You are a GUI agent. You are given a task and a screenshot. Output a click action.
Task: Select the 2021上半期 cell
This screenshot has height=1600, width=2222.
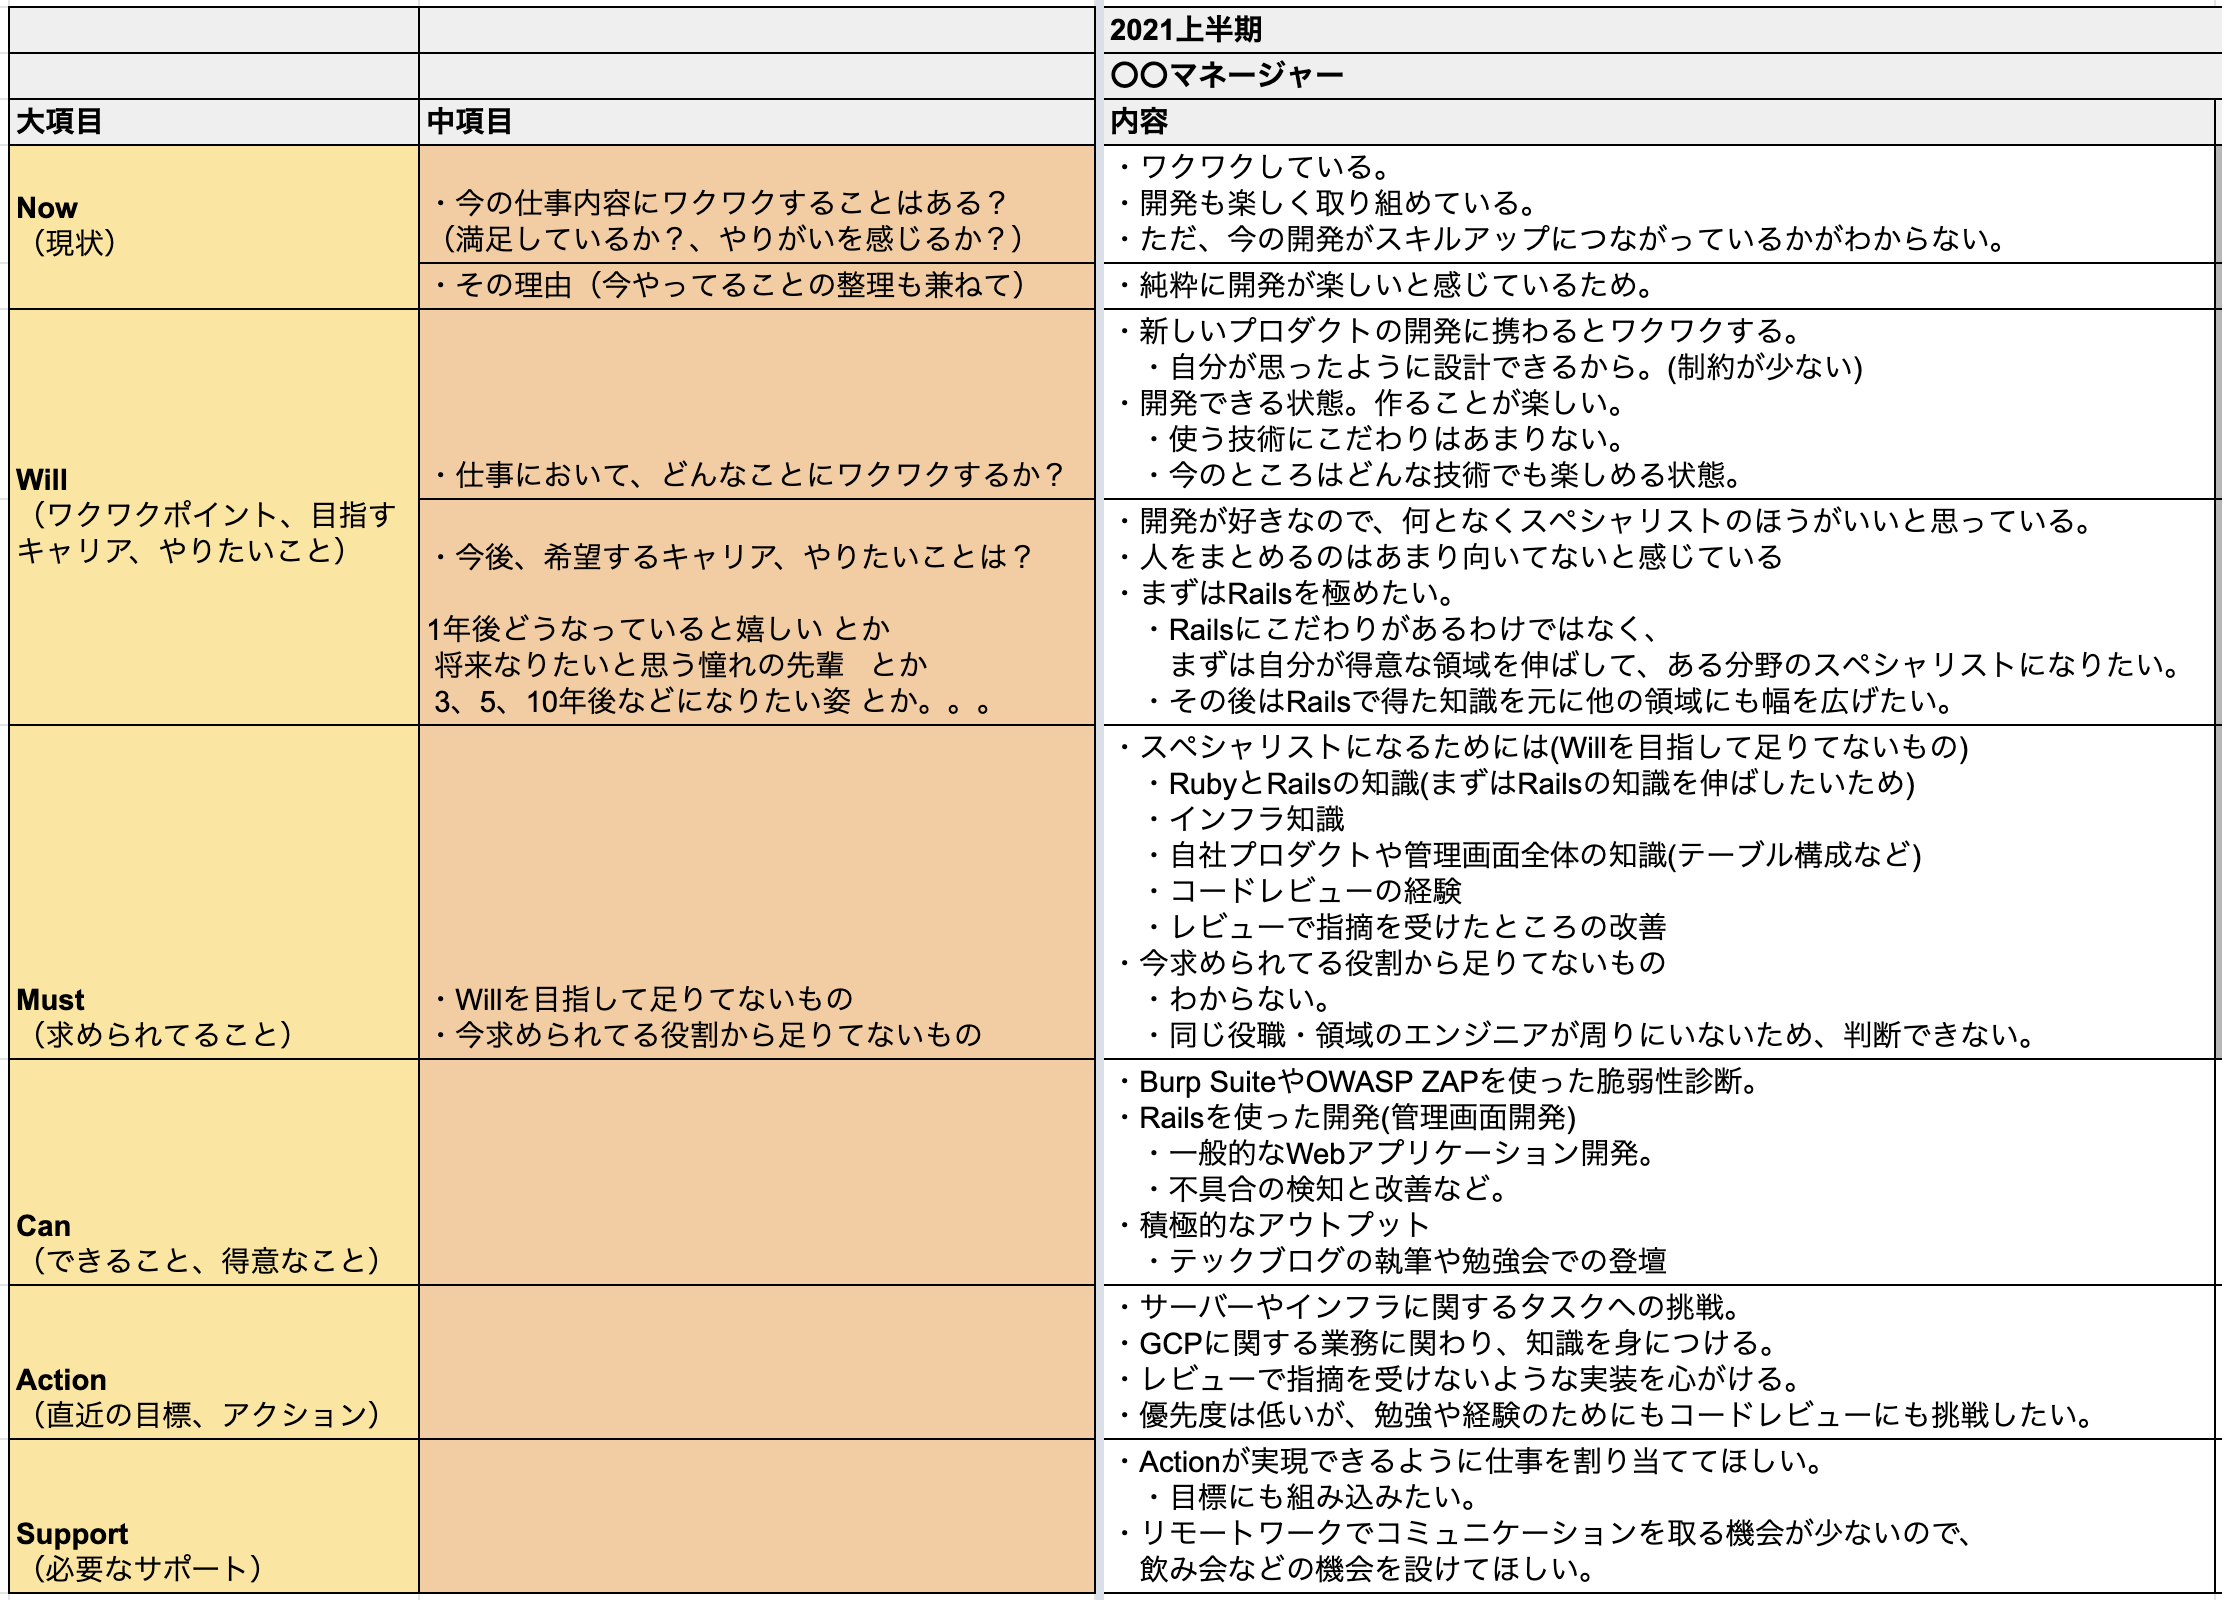(x=1660, y=30)
